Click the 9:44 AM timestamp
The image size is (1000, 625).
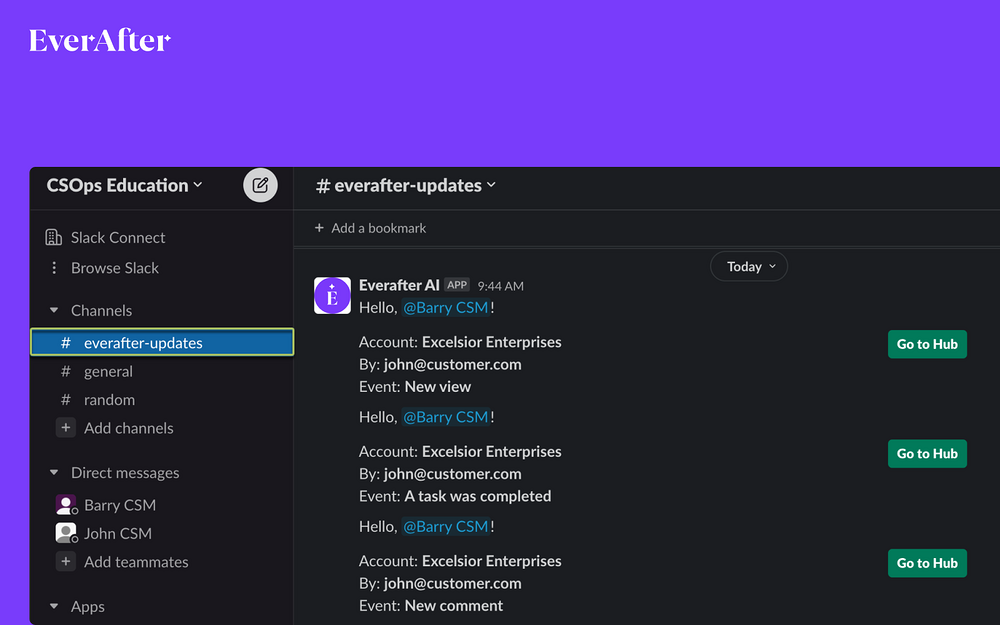[501, 286]
